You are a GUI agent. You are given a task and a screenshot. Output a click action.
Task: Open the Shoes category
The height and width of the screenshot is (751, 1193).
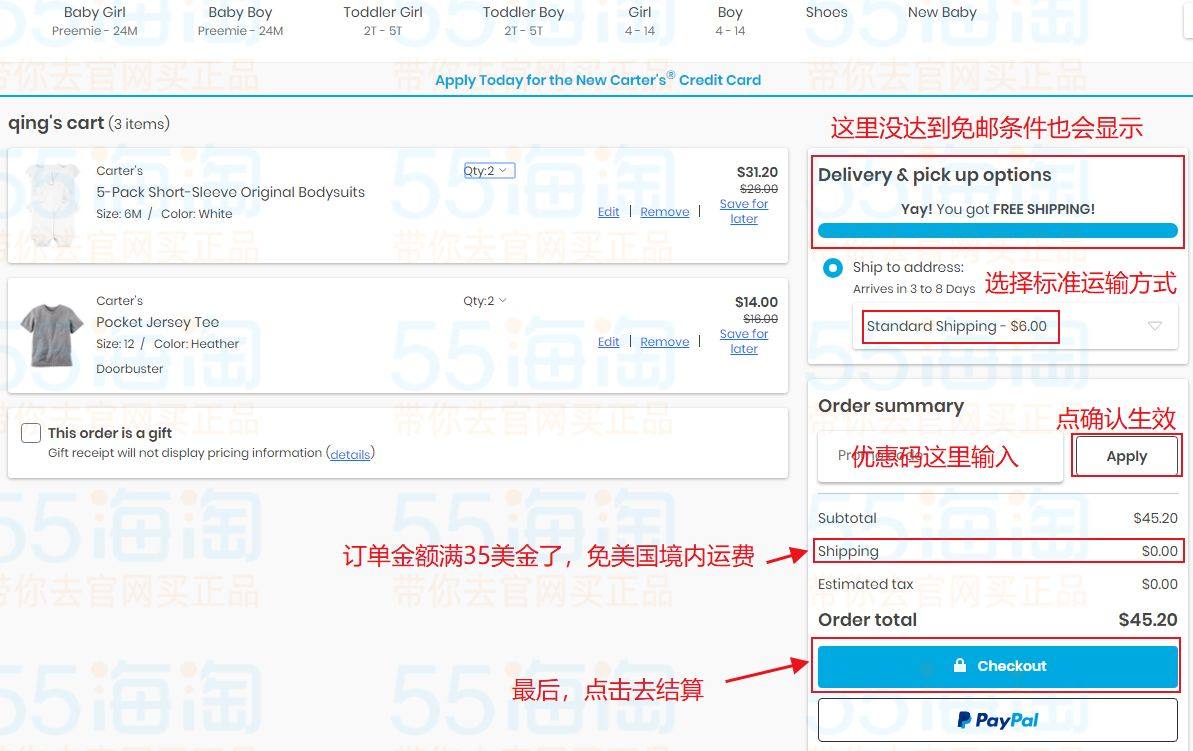pyautogui.click(x=826, y=12)
